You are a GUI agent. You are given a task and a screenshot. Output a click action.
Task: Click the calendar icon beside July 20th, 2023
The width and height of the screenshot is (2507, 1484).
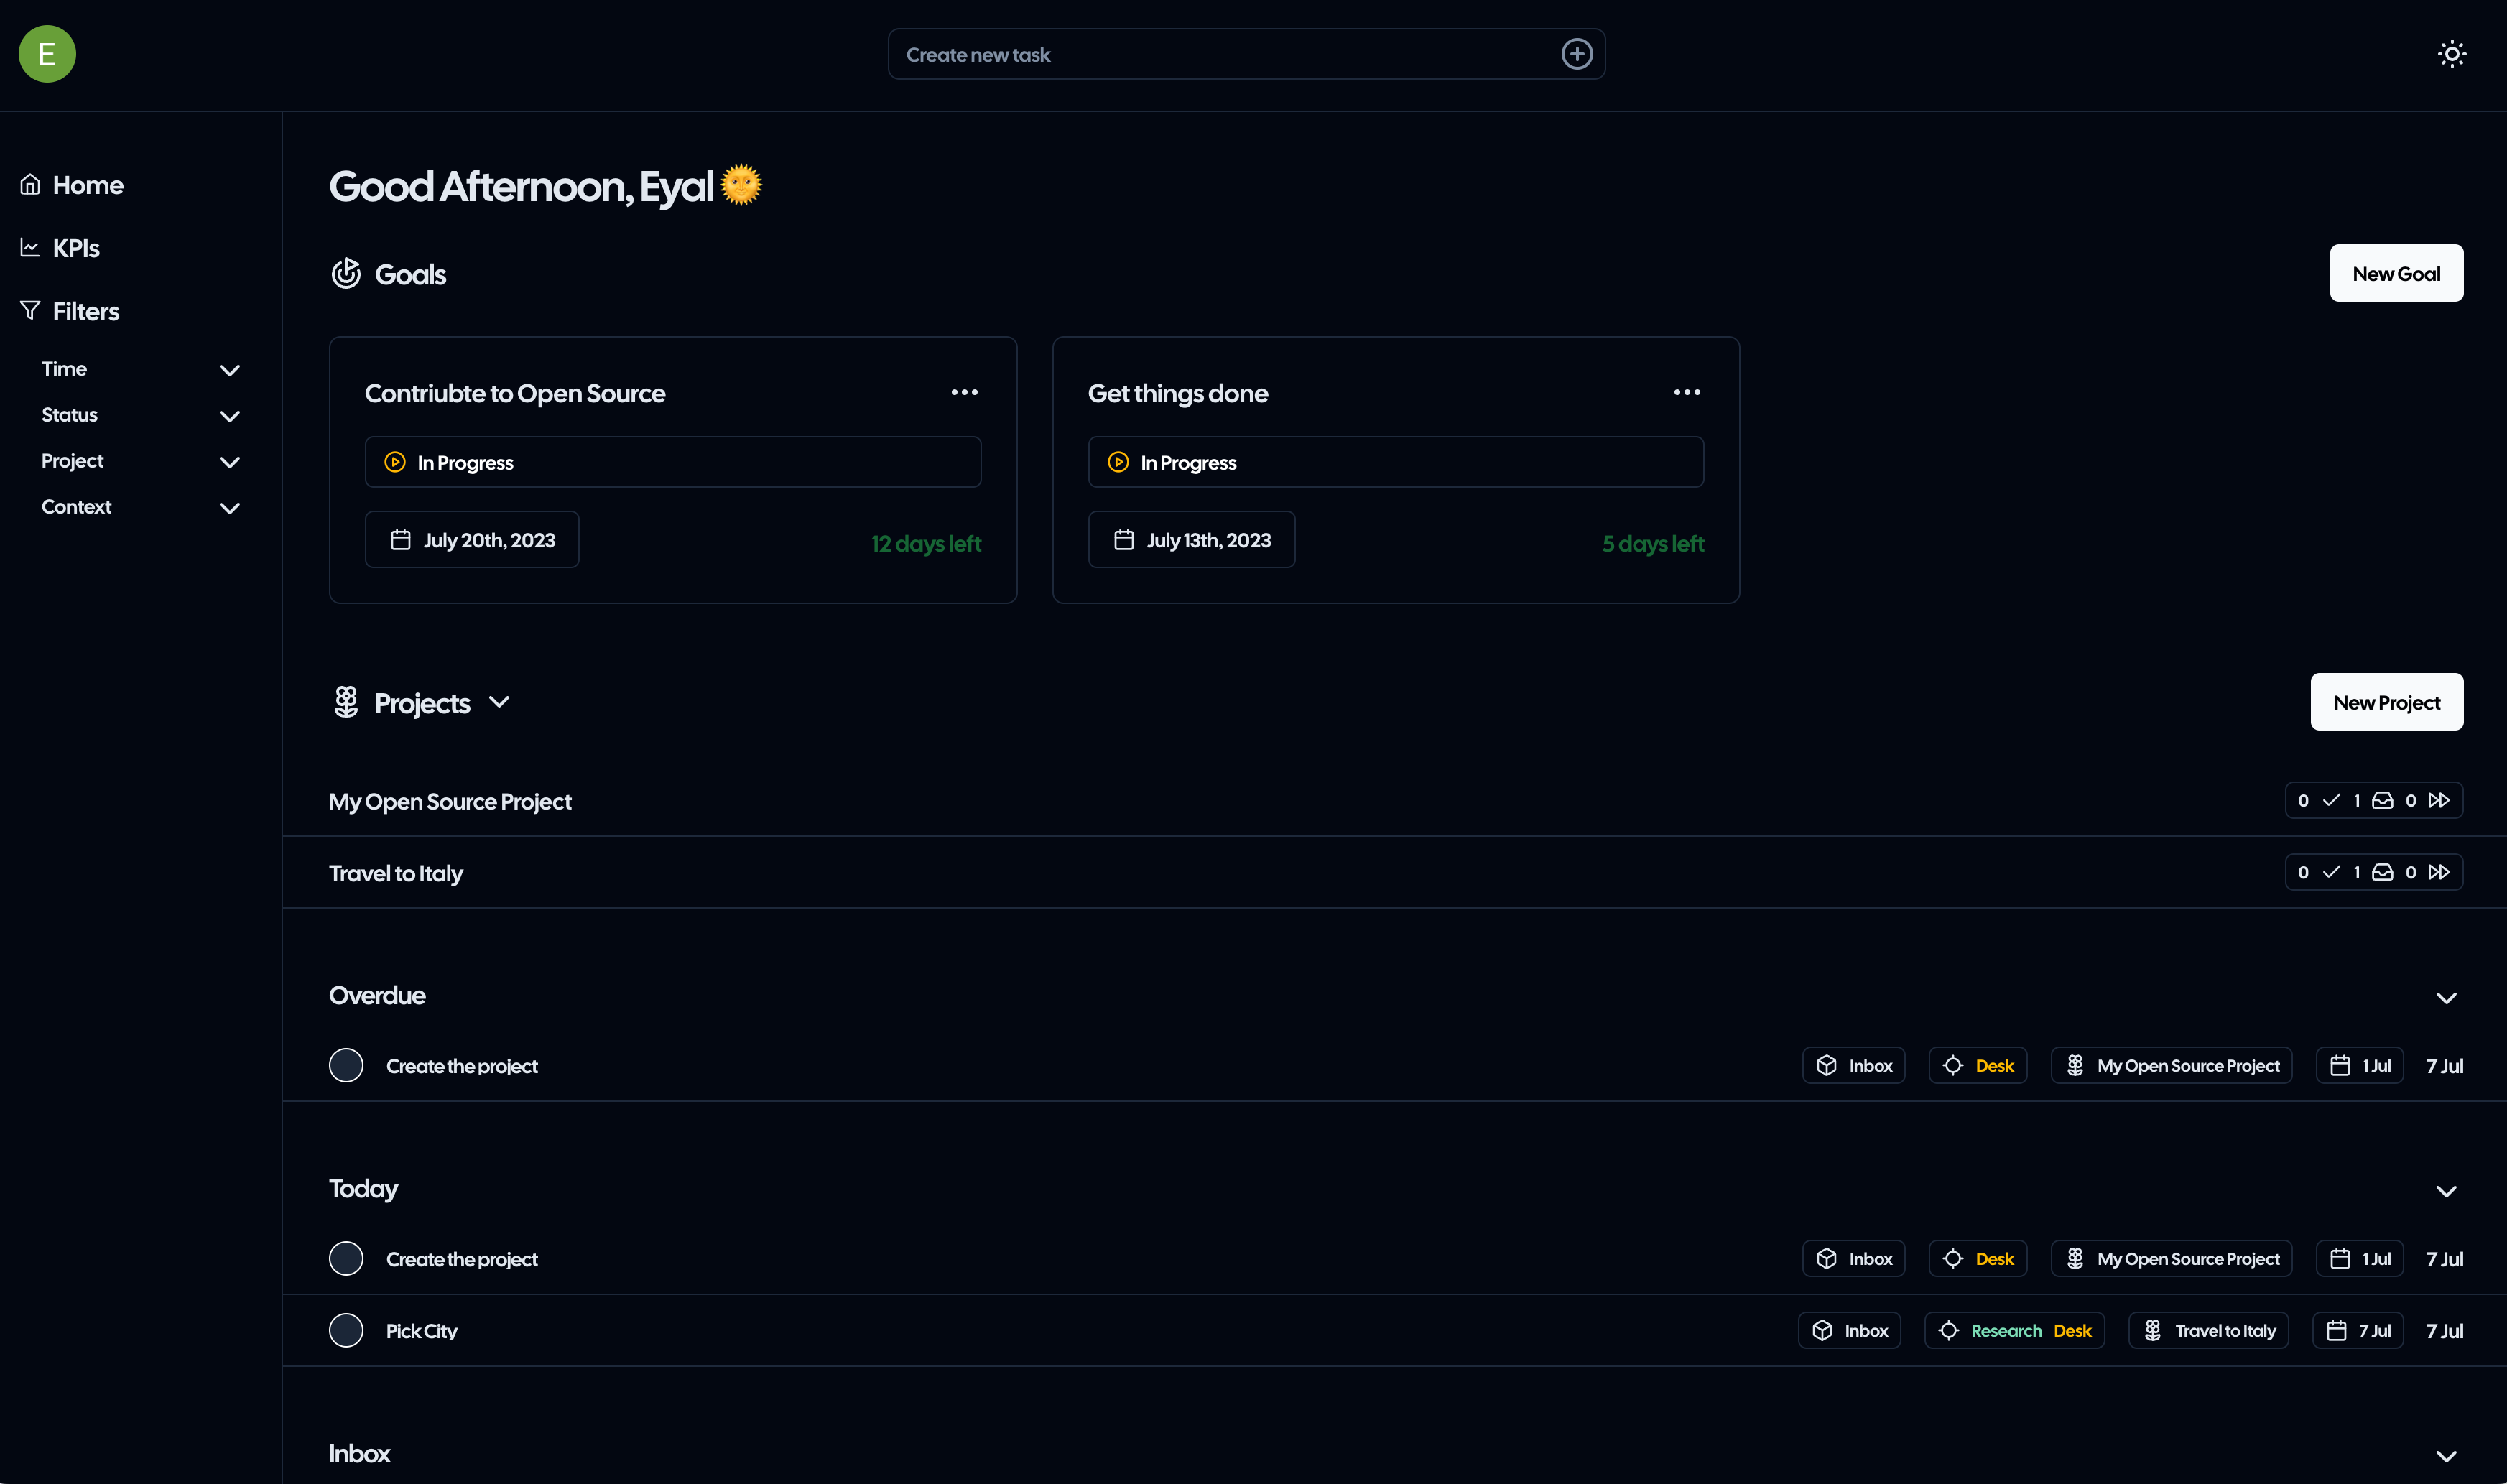coord(401,539)
